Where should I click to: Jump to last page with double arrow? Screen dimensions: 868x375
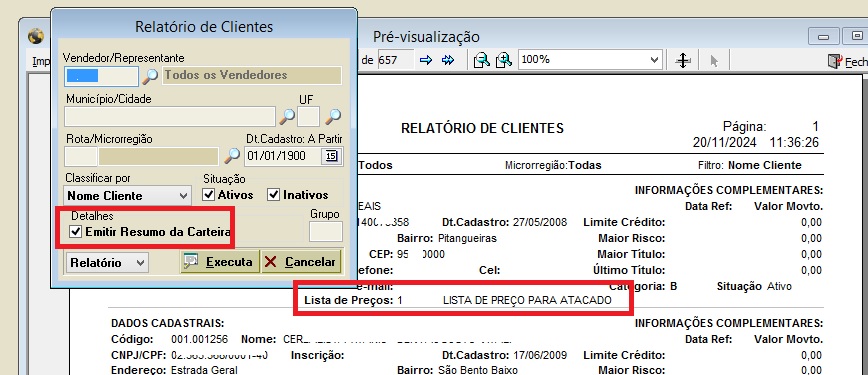tap(448, 60)
